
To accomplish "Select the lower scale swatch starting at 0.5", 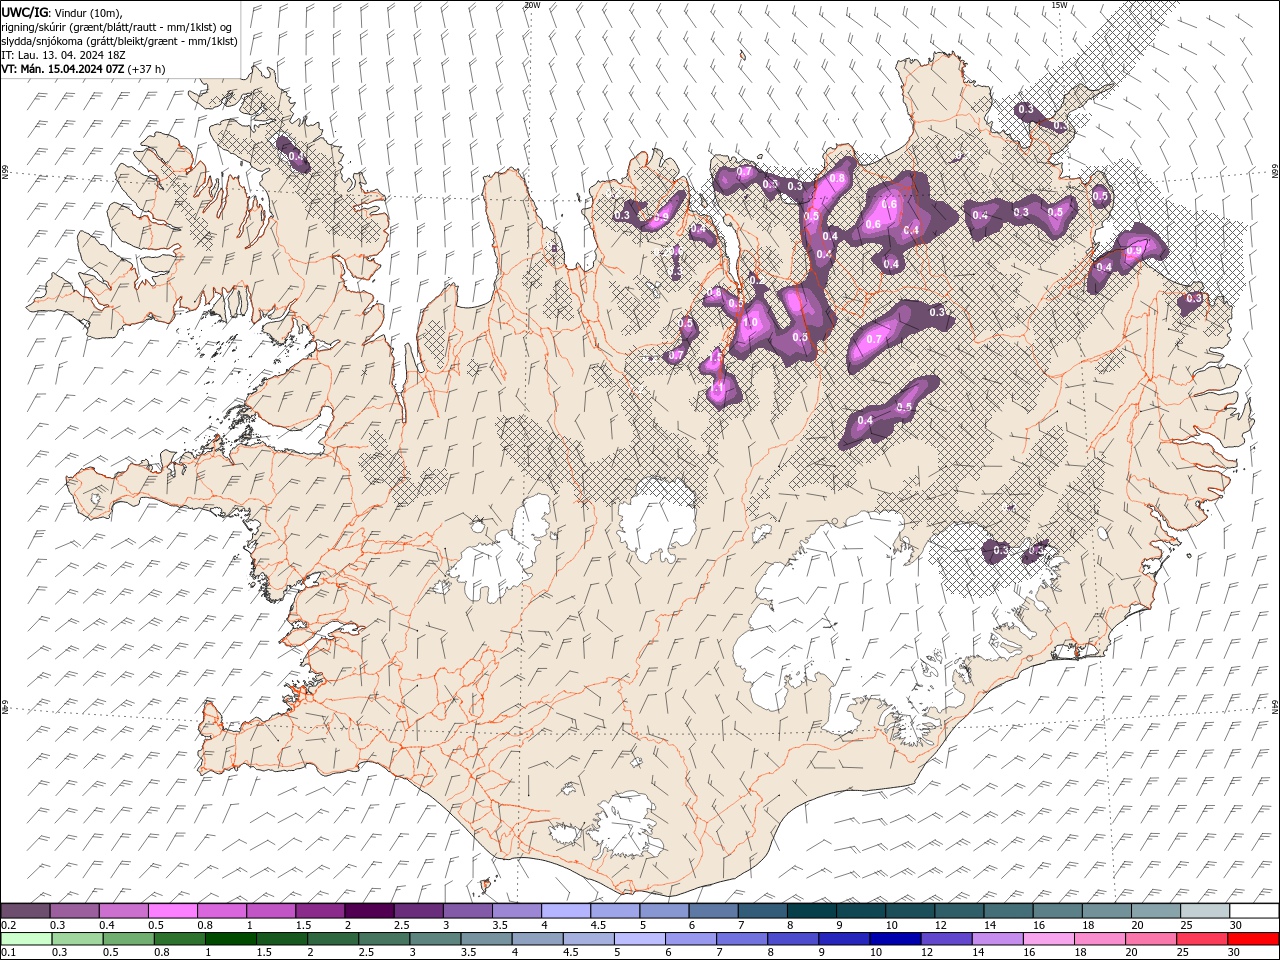I will click(128, 939).
